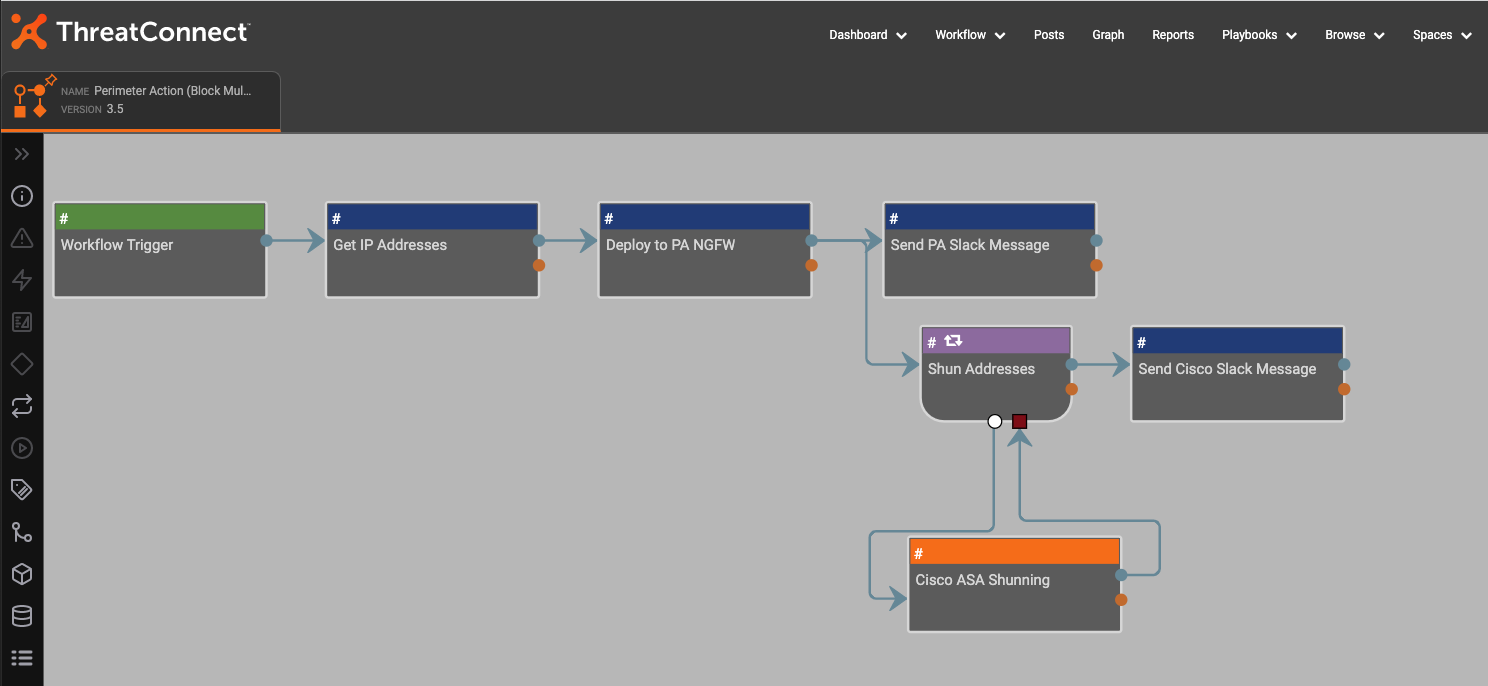Select the Get IP Addresses node
This screenshot has width=1488, height=686.
coord(433,250)
